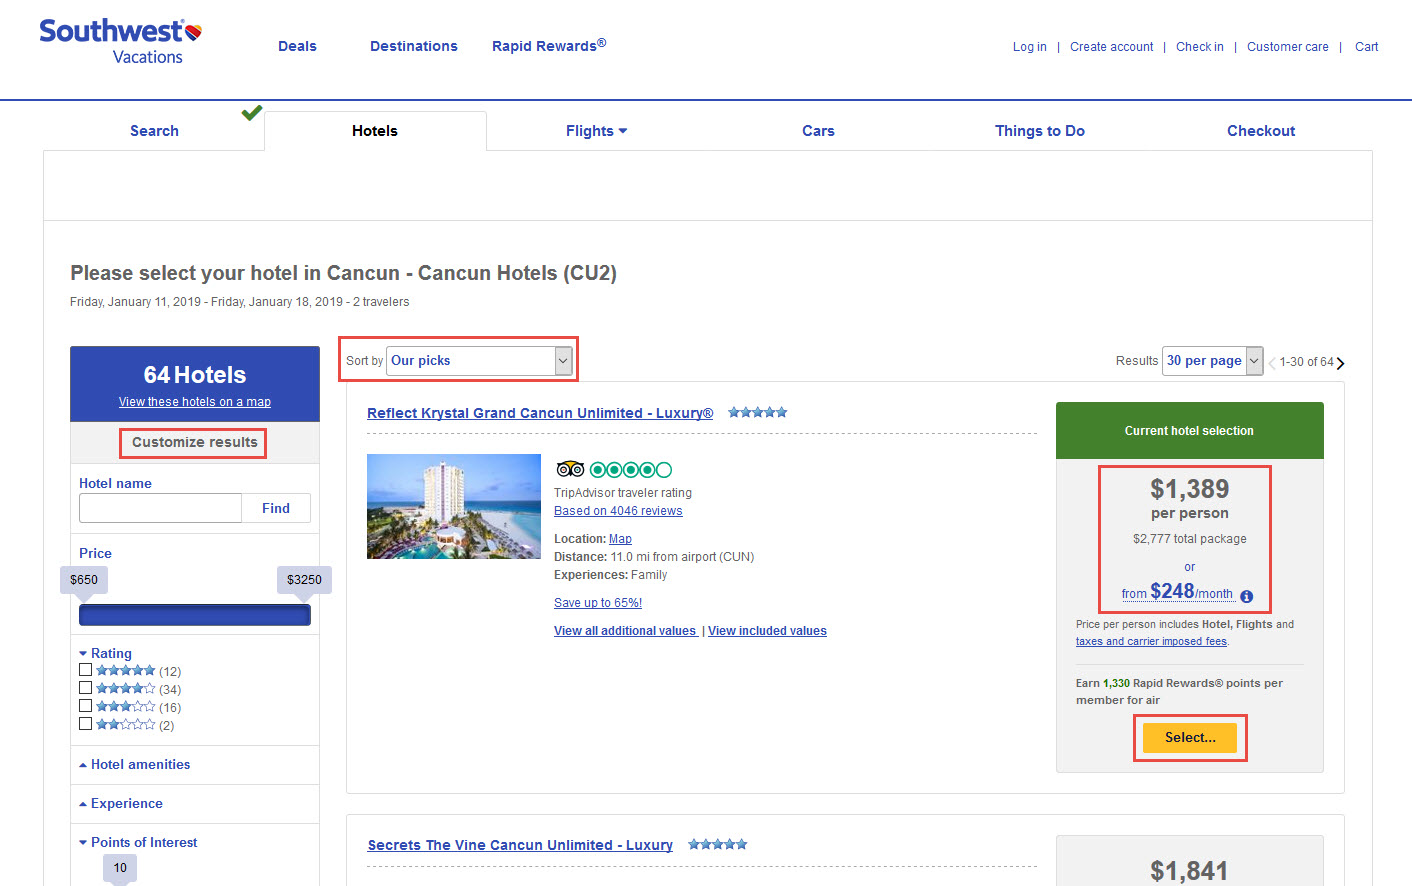Check the five-star rating filter (12)
1412x886 pixels.
pyautogui.click(x=85, y=670)
